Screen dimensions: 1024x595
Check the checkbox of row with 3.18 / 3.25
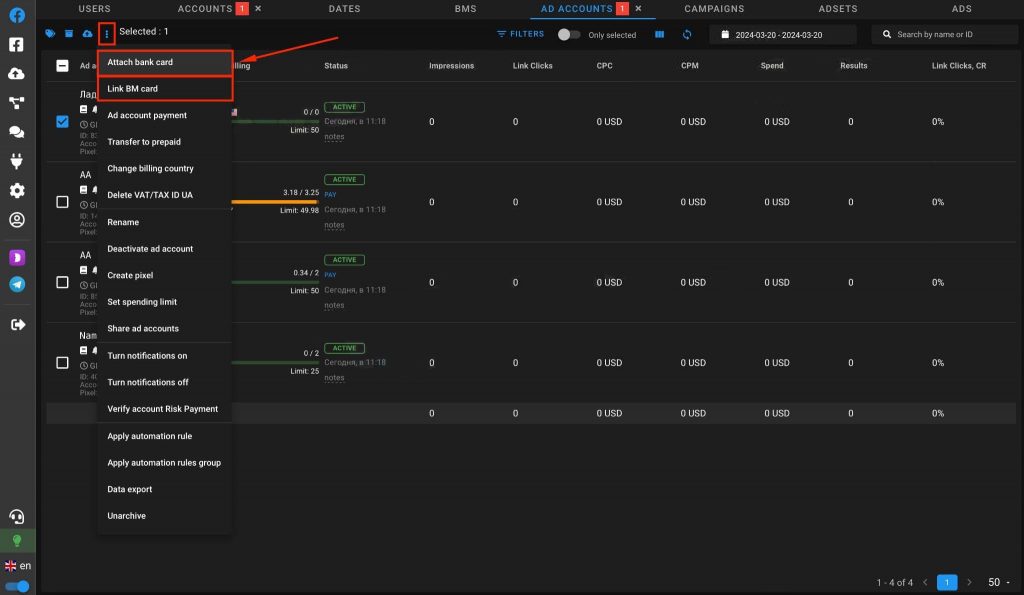[x=62, y=202]
